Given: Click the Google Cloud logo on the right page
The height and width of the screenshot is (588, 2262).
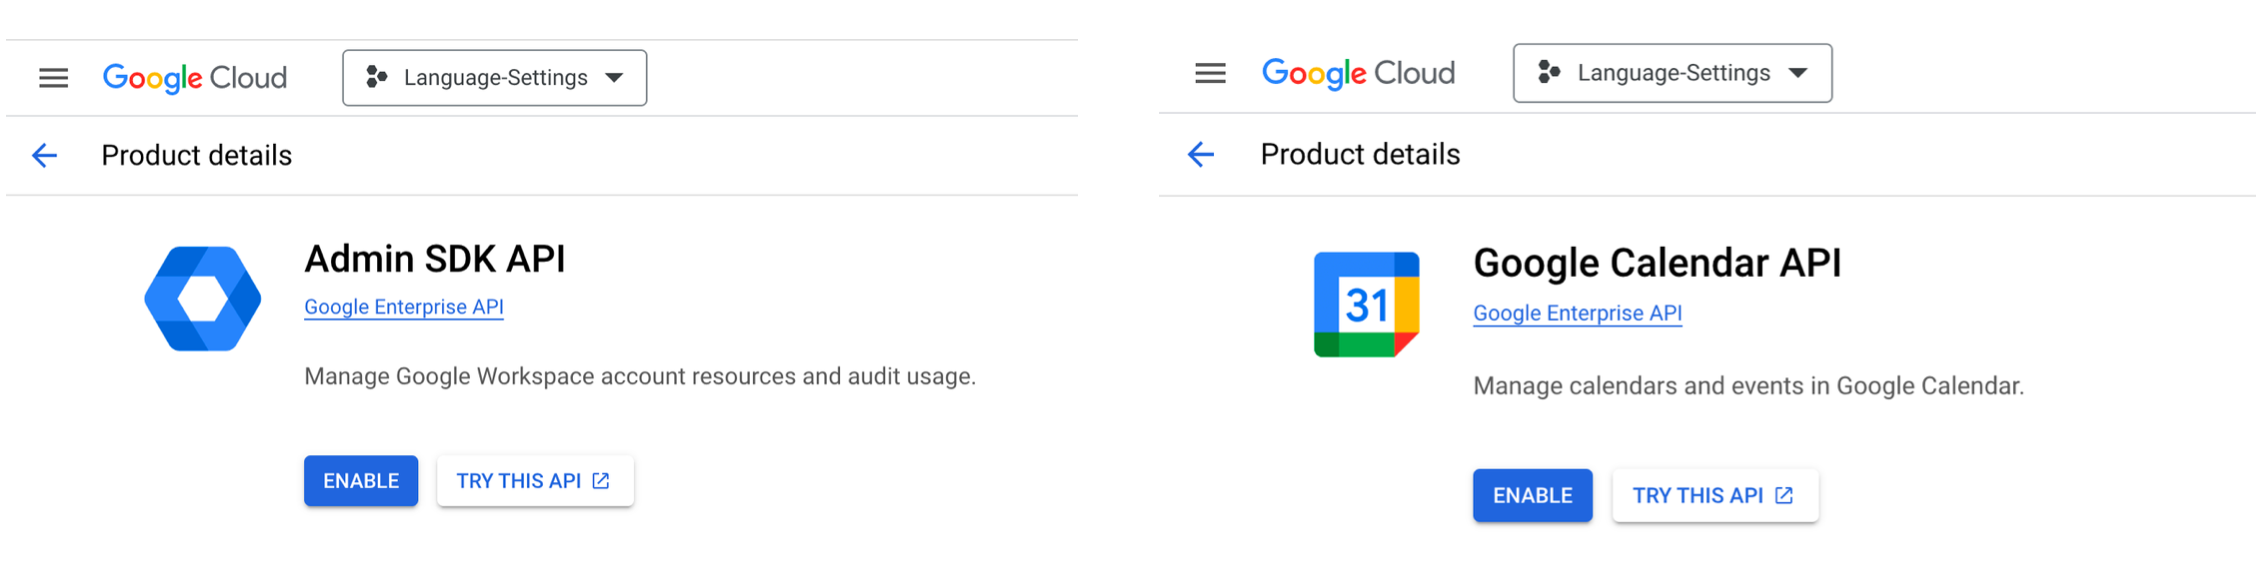Looking at the screenshot, I should [x=1358, y=73].
